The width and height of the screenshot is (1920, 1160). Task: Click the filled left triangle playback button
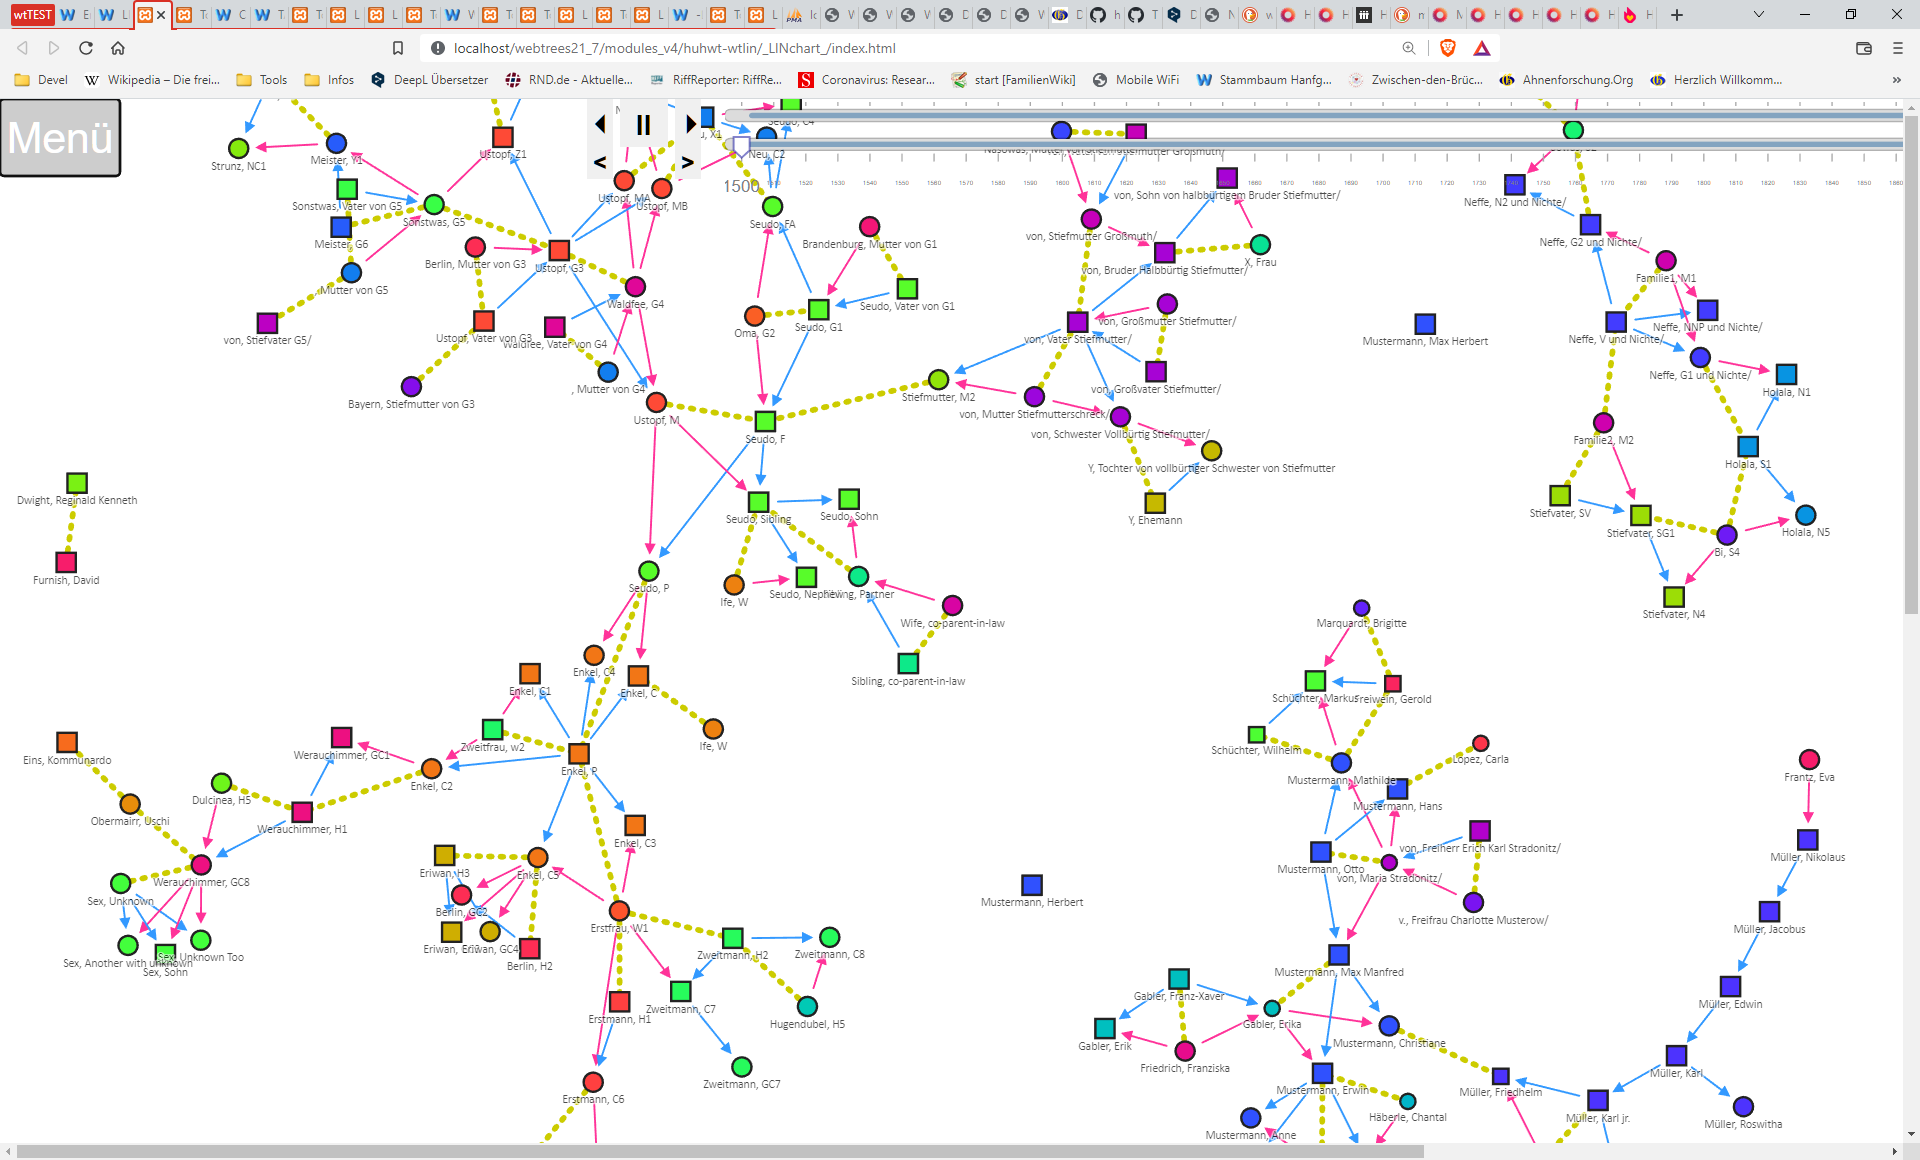600,124
